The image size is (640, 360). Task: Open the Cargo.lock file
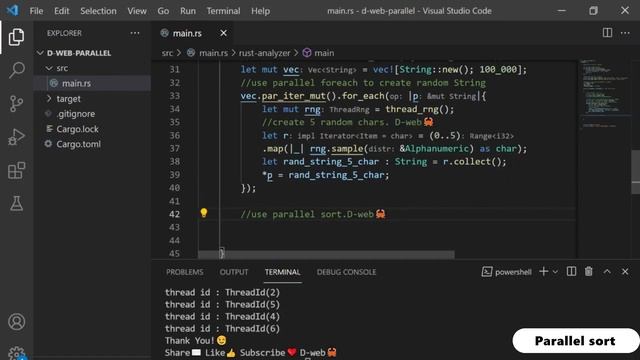[77, 129]
